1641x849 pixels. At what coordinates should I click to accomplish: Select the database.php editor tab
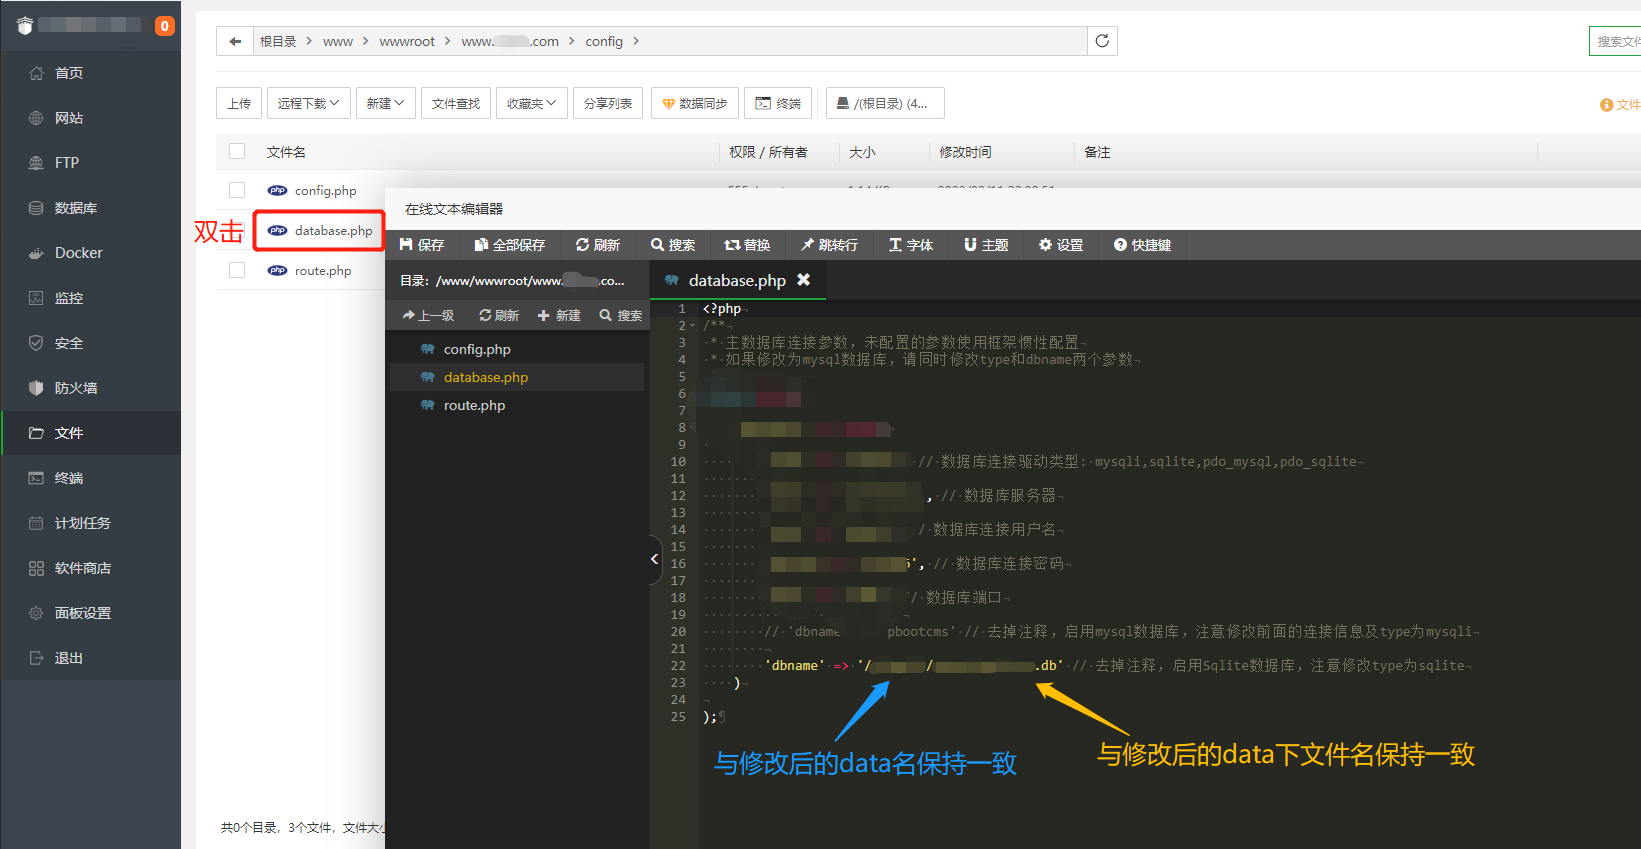(737, 281)
